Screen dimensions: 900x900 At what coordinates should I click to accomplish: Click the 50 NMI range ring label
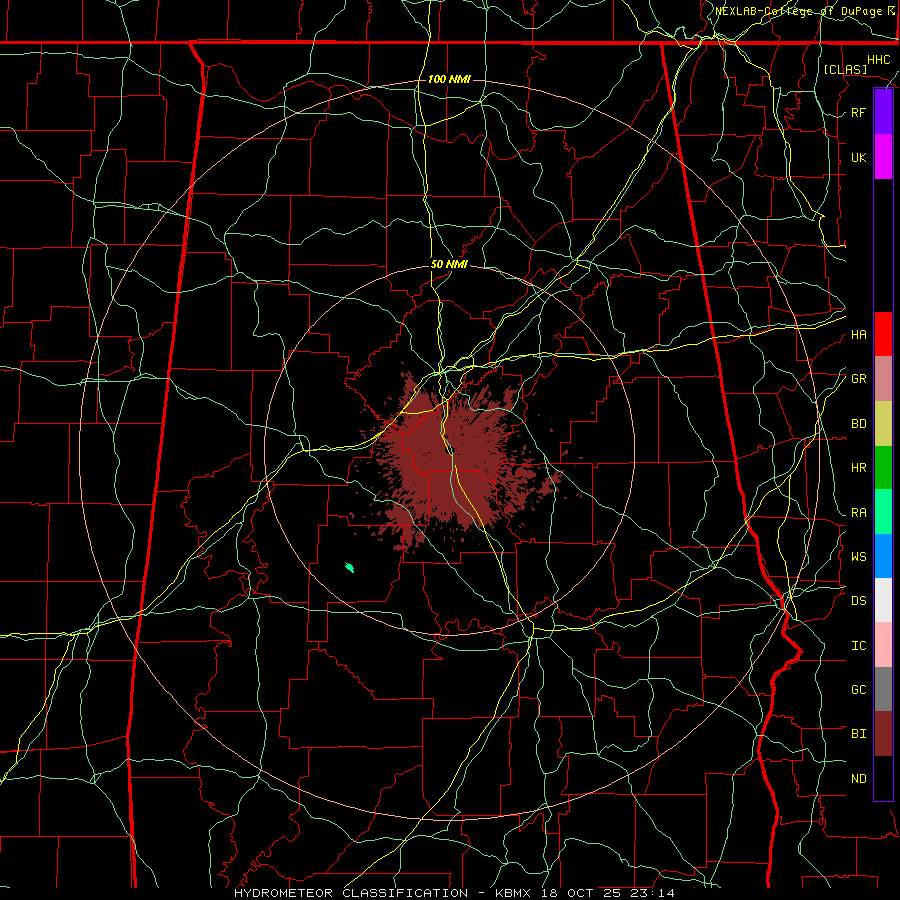tap(449, 264)
